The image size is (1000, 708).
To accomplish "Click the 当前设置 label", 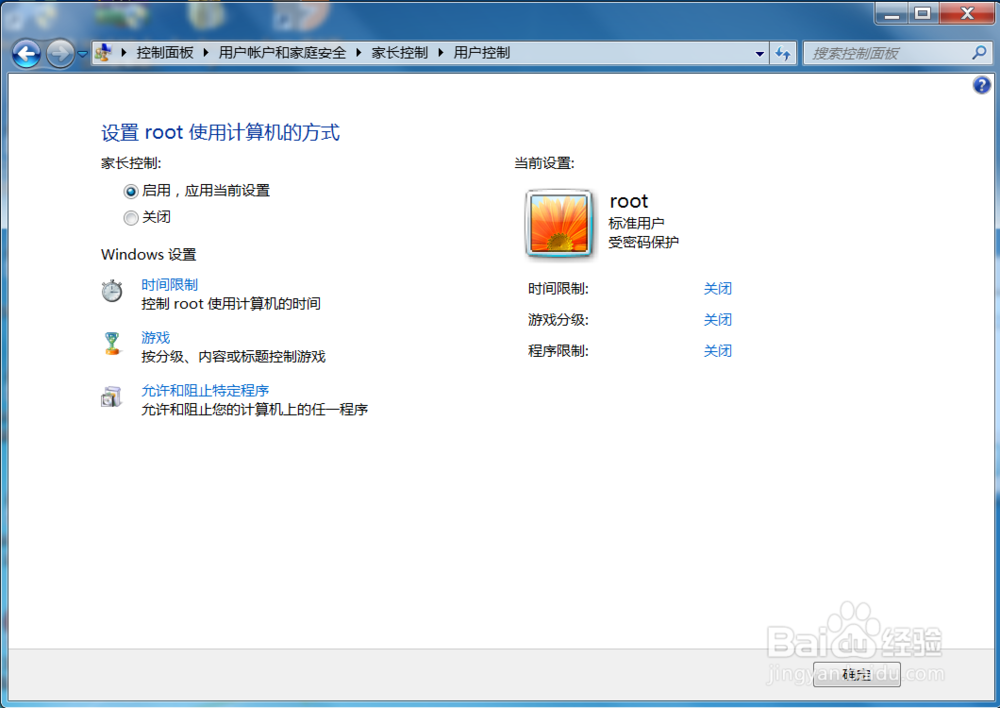I will (x=545, y=163).
